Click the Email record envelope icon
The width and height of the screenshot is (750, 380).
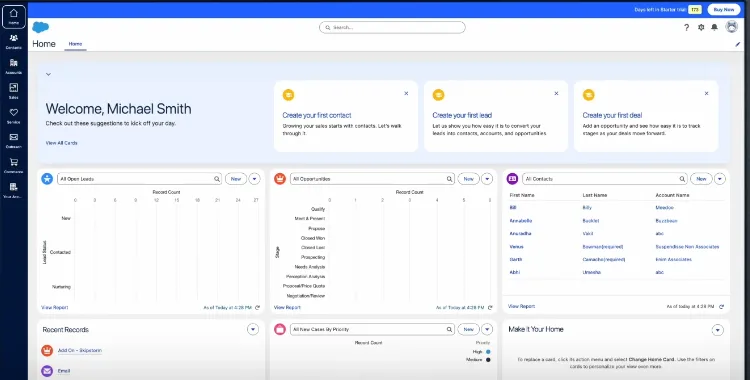click(x=47, y=371)
